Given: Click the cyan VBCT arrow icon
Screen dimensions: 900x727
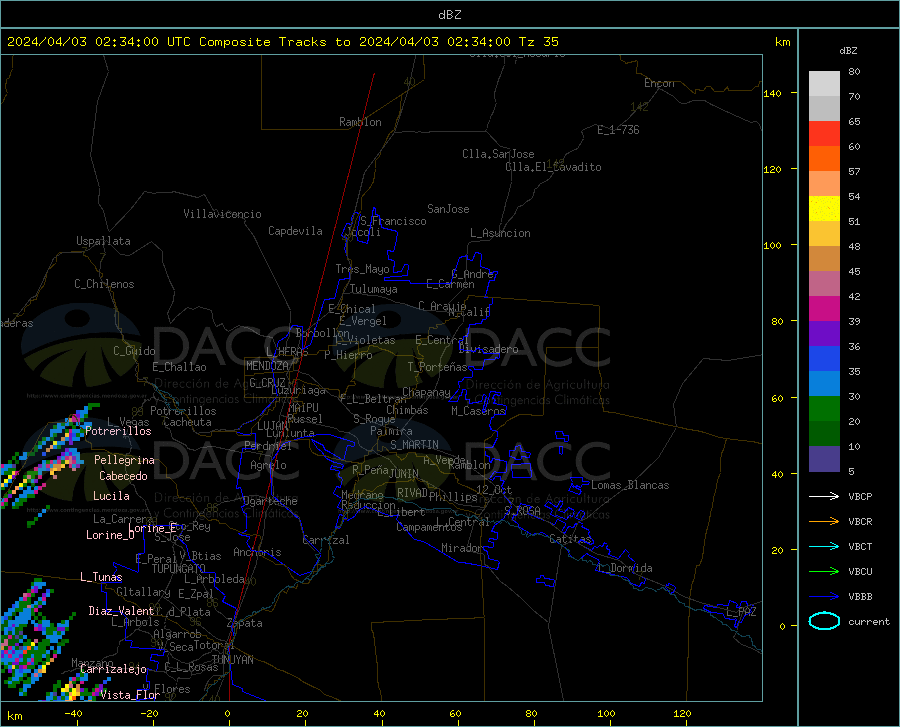Looking at the screenshot, I should pyautogui.click(x=824, y=546).
